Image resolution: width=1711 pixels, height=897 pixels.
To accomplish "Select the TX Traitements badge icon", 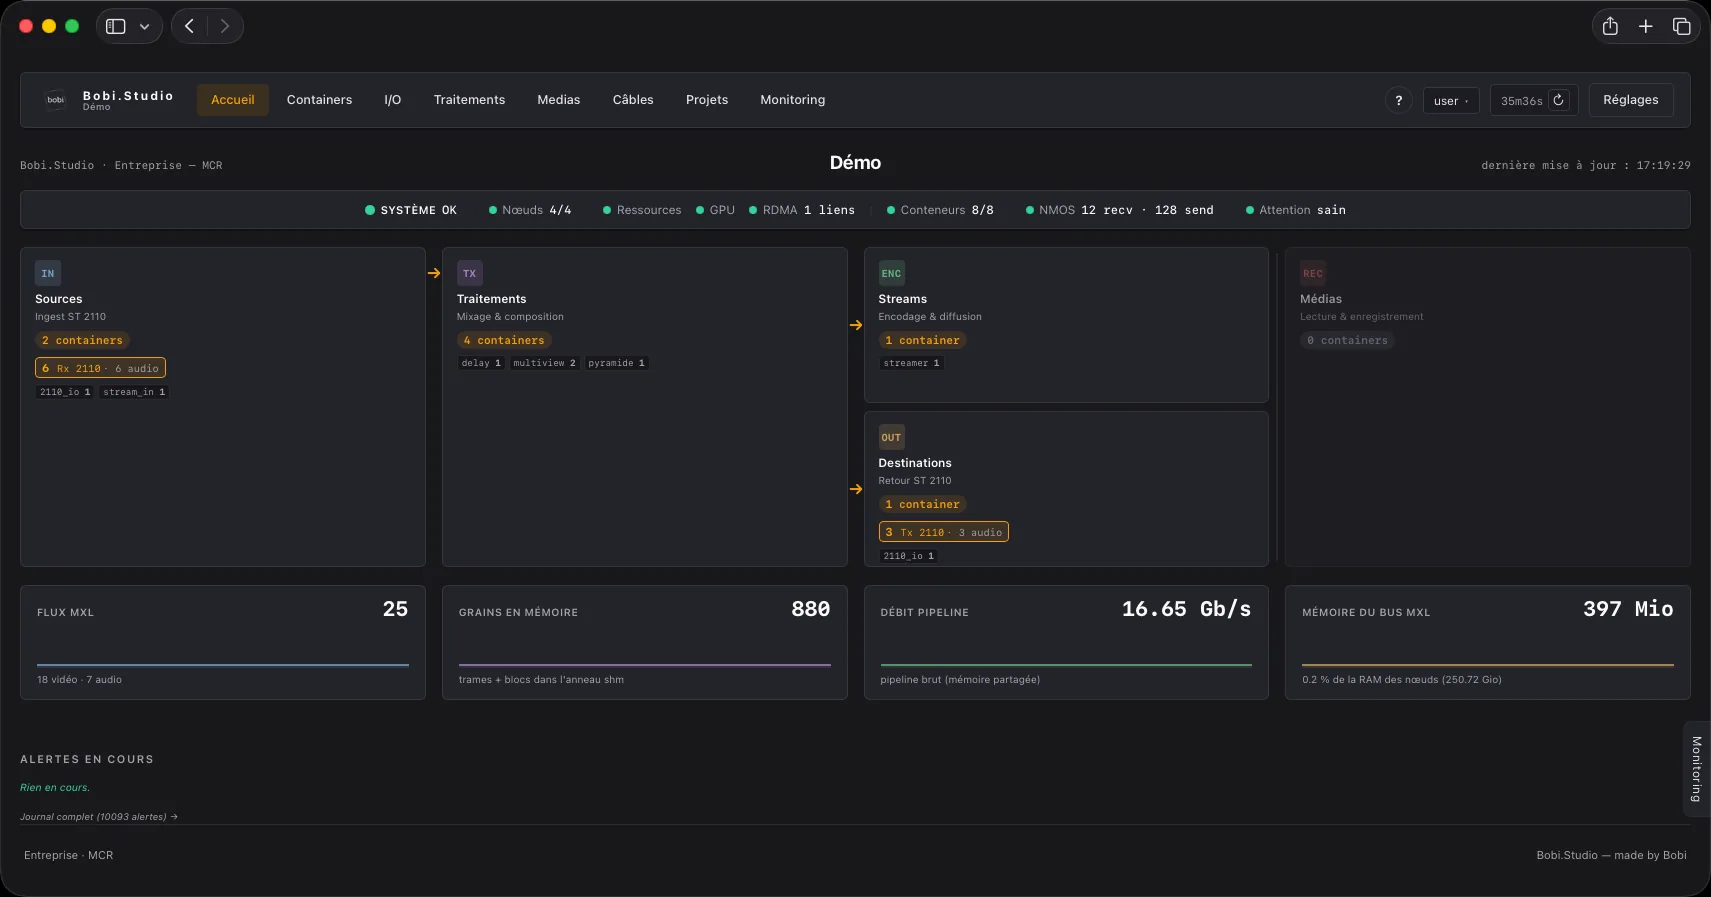I will (470, 273).
